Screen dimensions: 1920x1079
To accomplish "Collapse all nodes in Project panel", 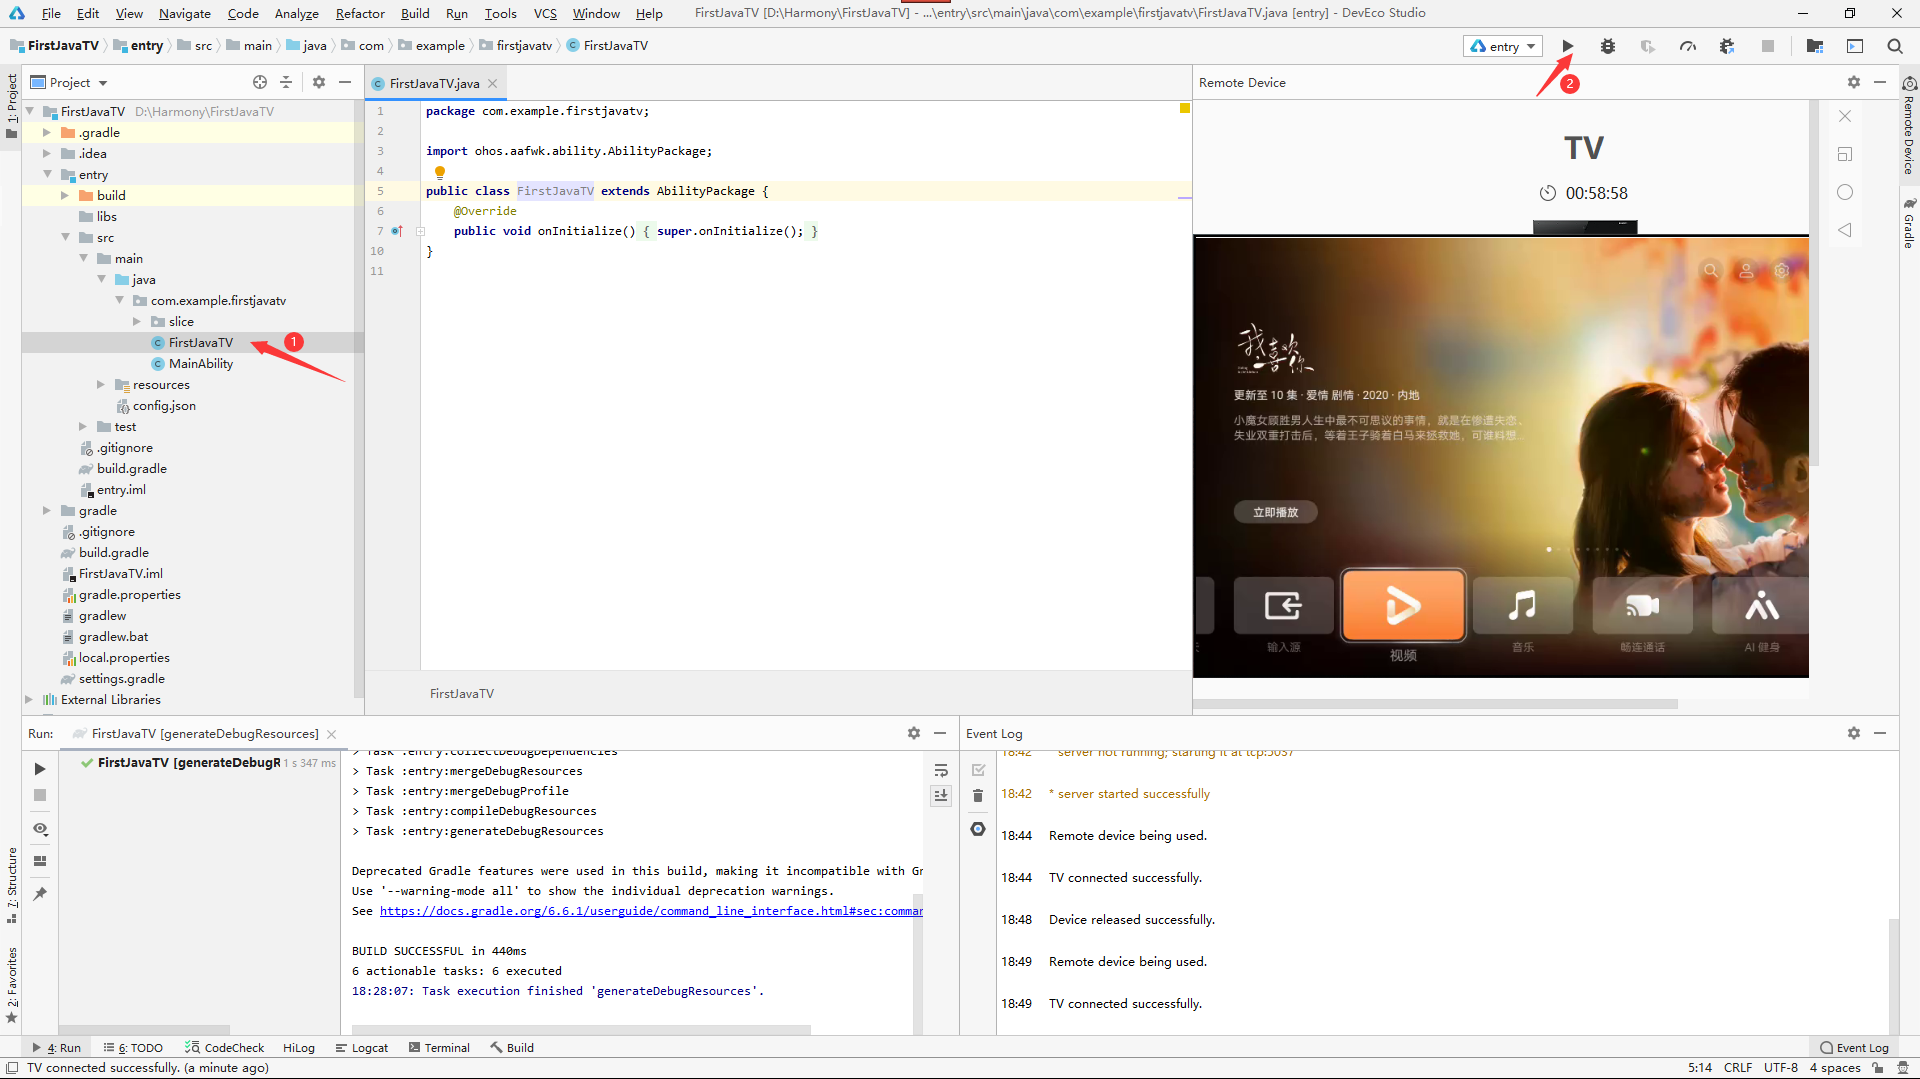I will point(286,82).
